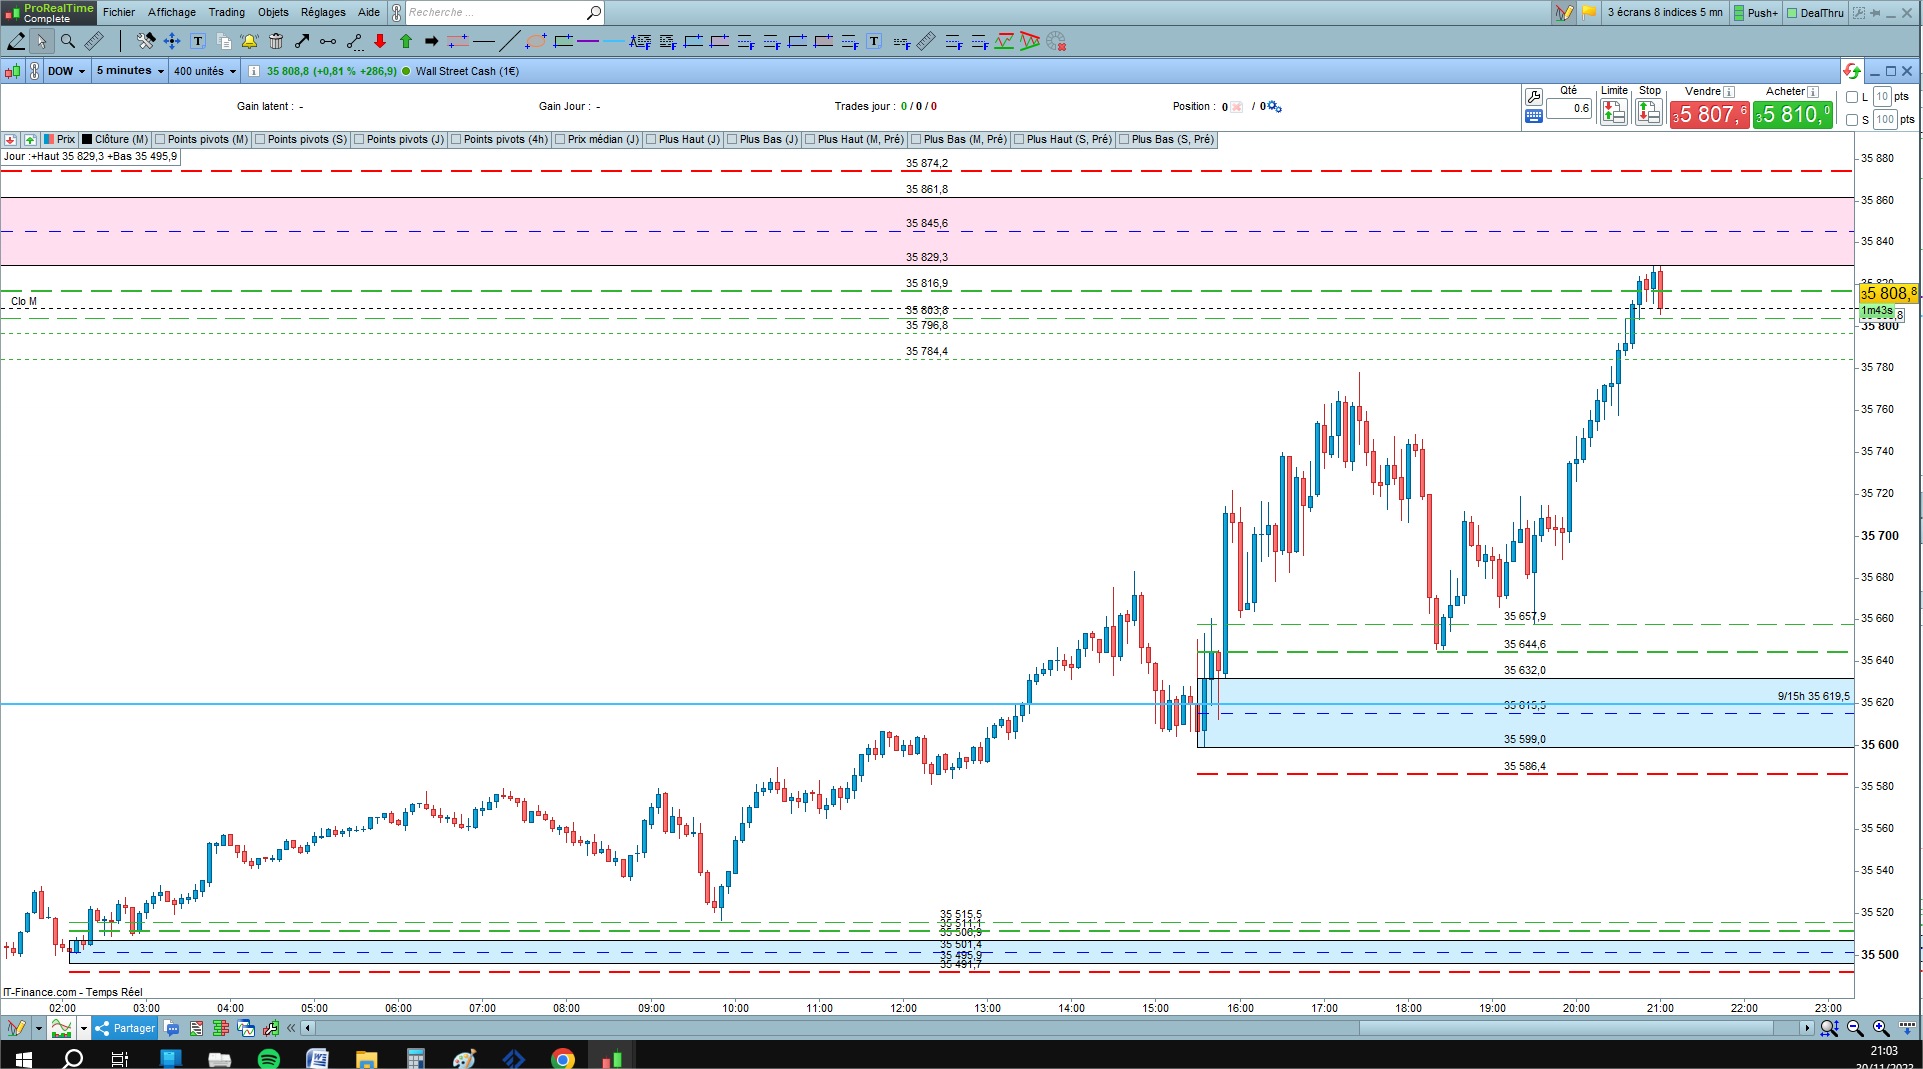Activate the magnifier zoom tool
1923x1069 pixels.
tap(68, 41)
